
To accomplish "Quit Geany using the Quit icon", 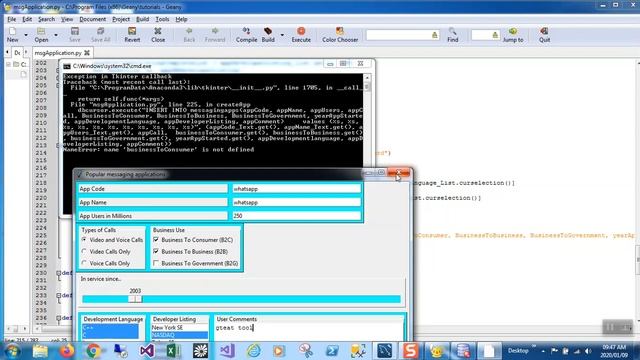I will pyautogui.click(x=544, y=34).
